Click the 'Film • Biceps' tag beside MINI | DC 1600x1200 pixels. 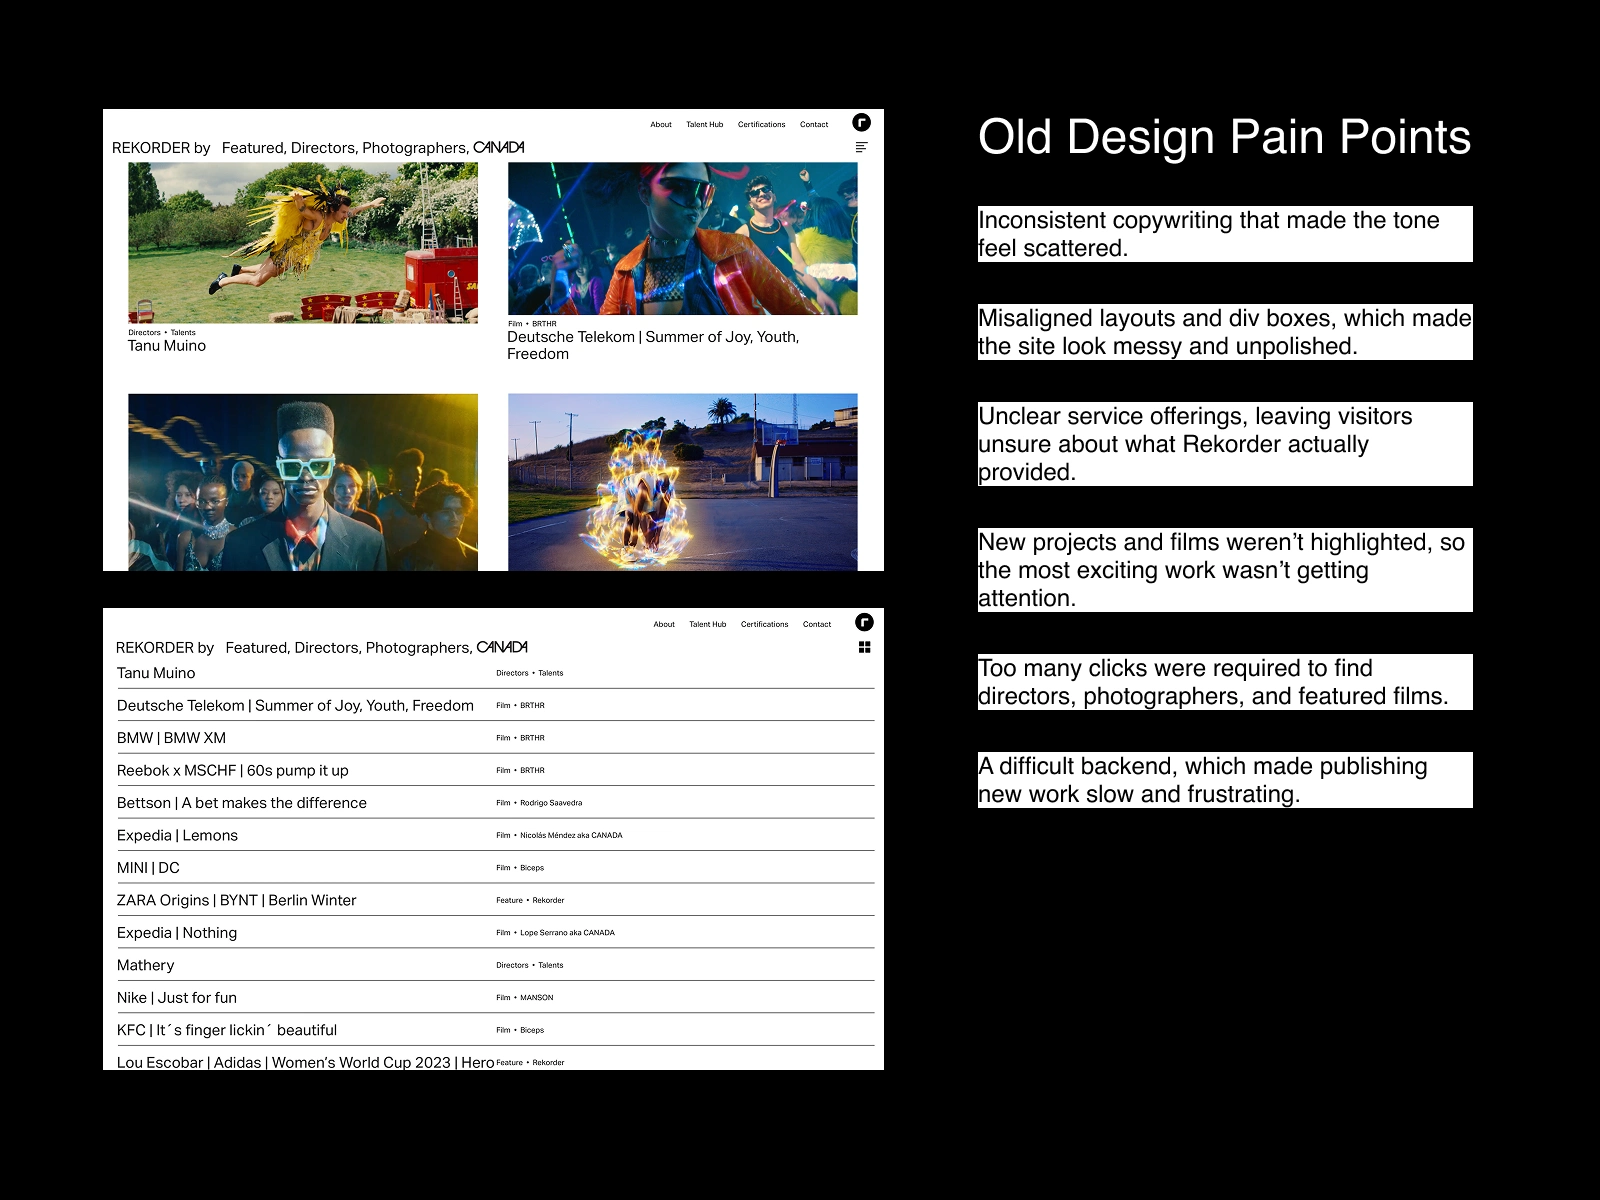520,868
